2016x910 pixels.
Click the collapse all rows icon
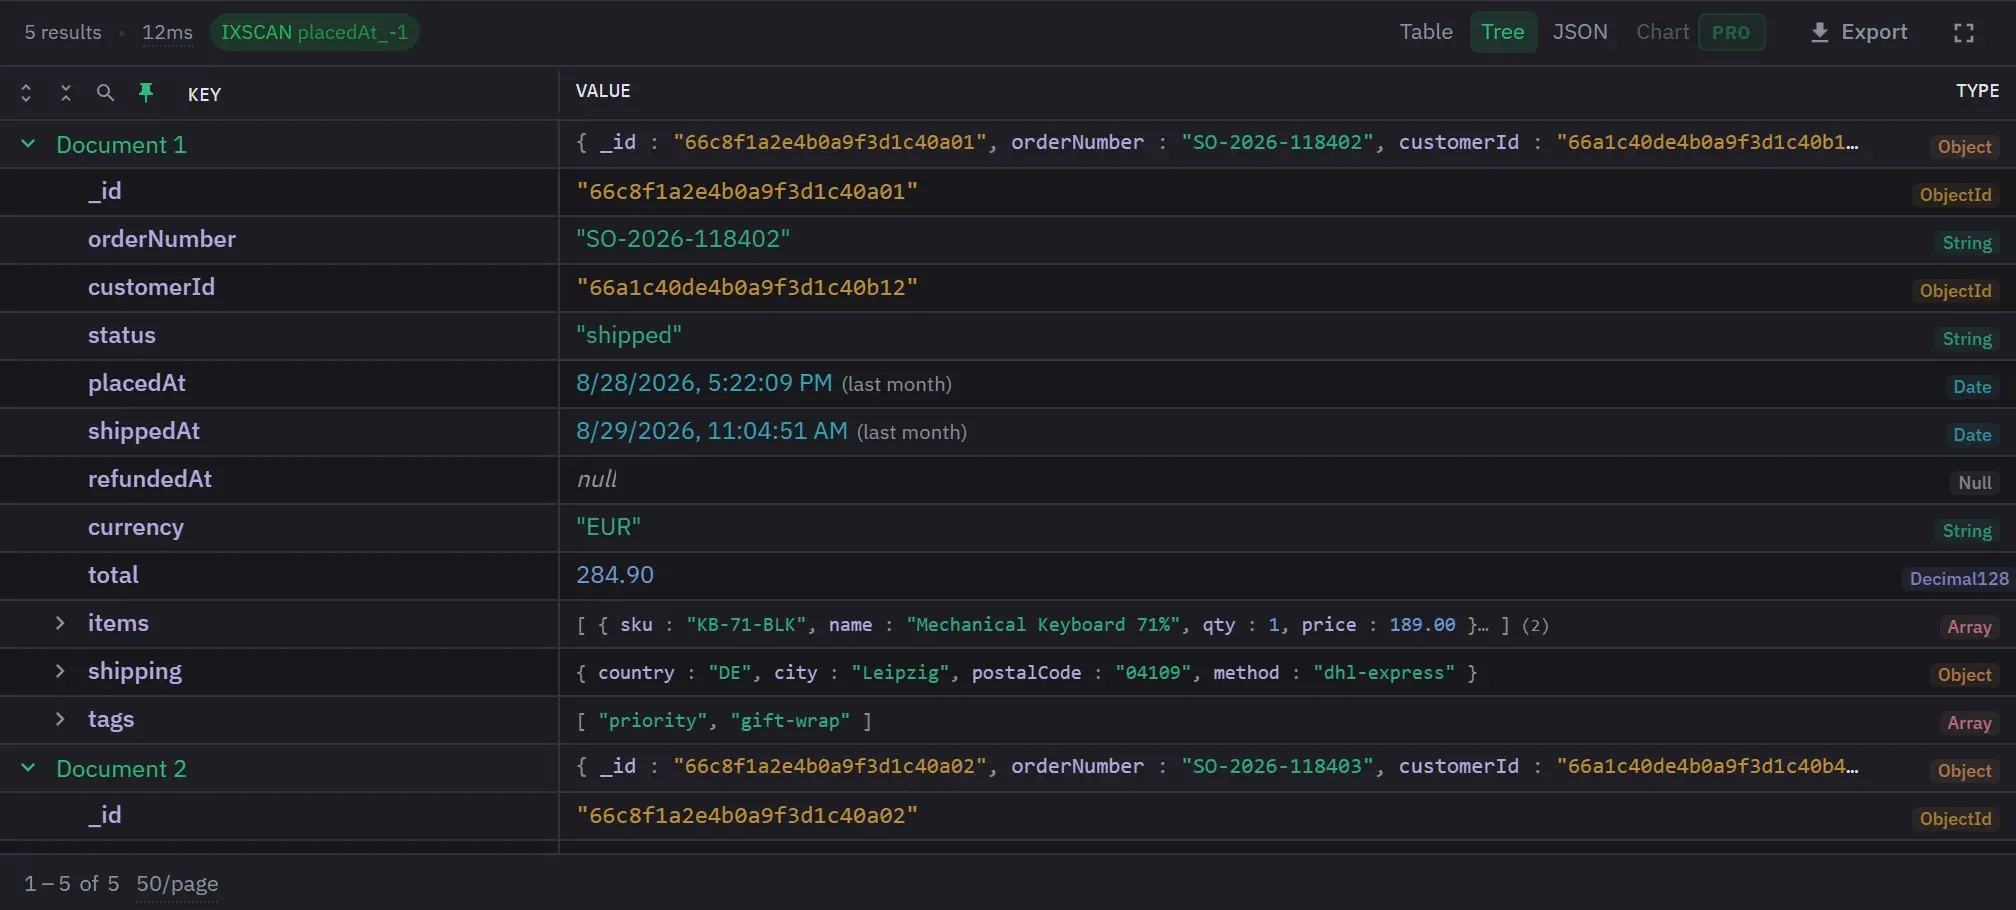66,93
